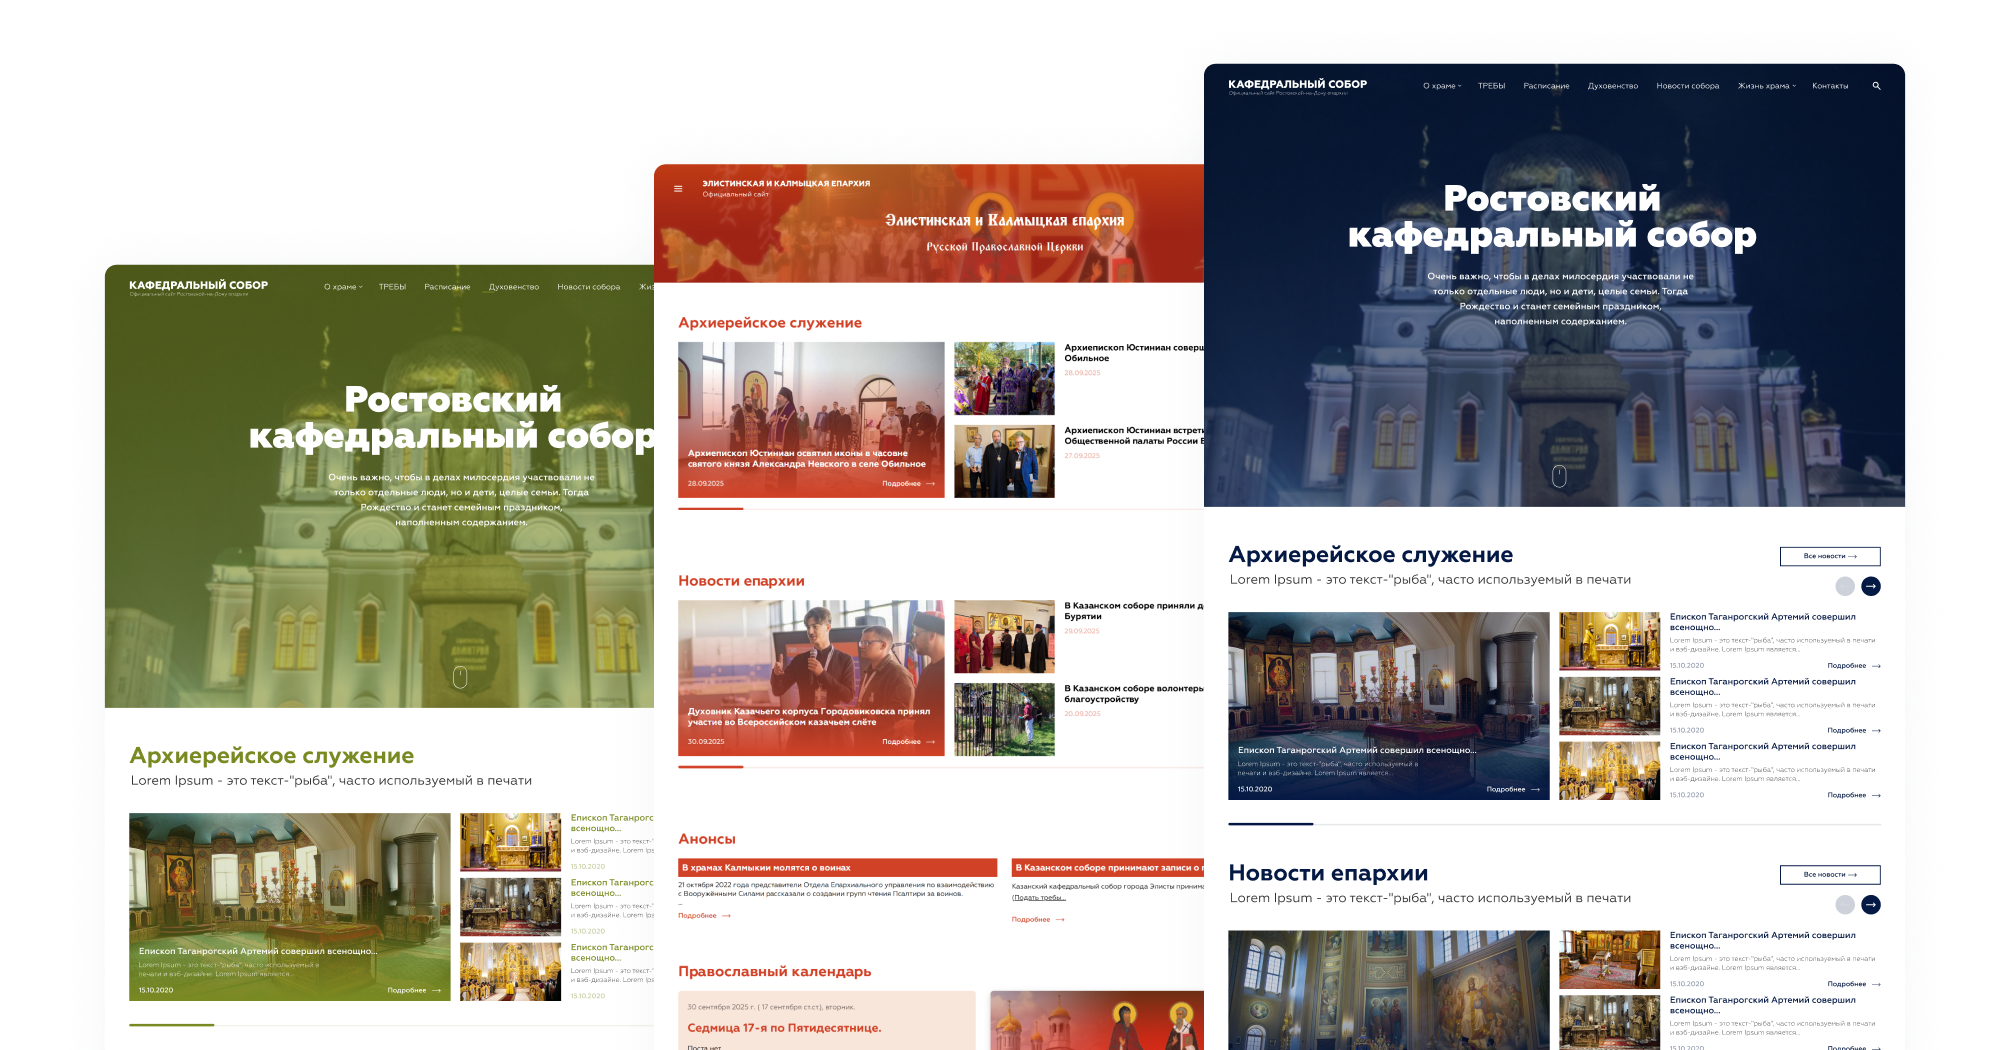The height and width of the screenshot is (1050, 2010).
Task: Select Духовенство in the green header menu
Action: point(514,287)
